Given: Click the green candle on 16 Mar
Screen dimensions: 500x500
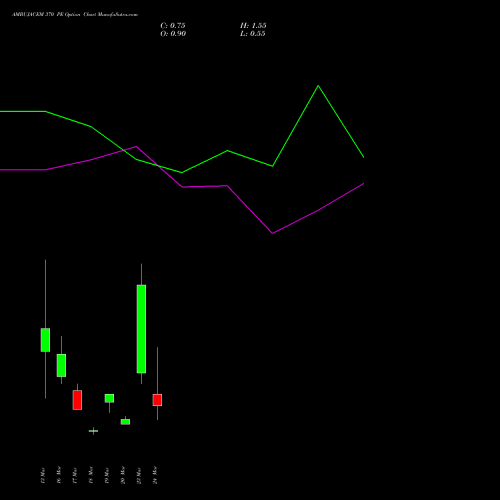Looking at the screenshot, I should click(x=61, y=365).
